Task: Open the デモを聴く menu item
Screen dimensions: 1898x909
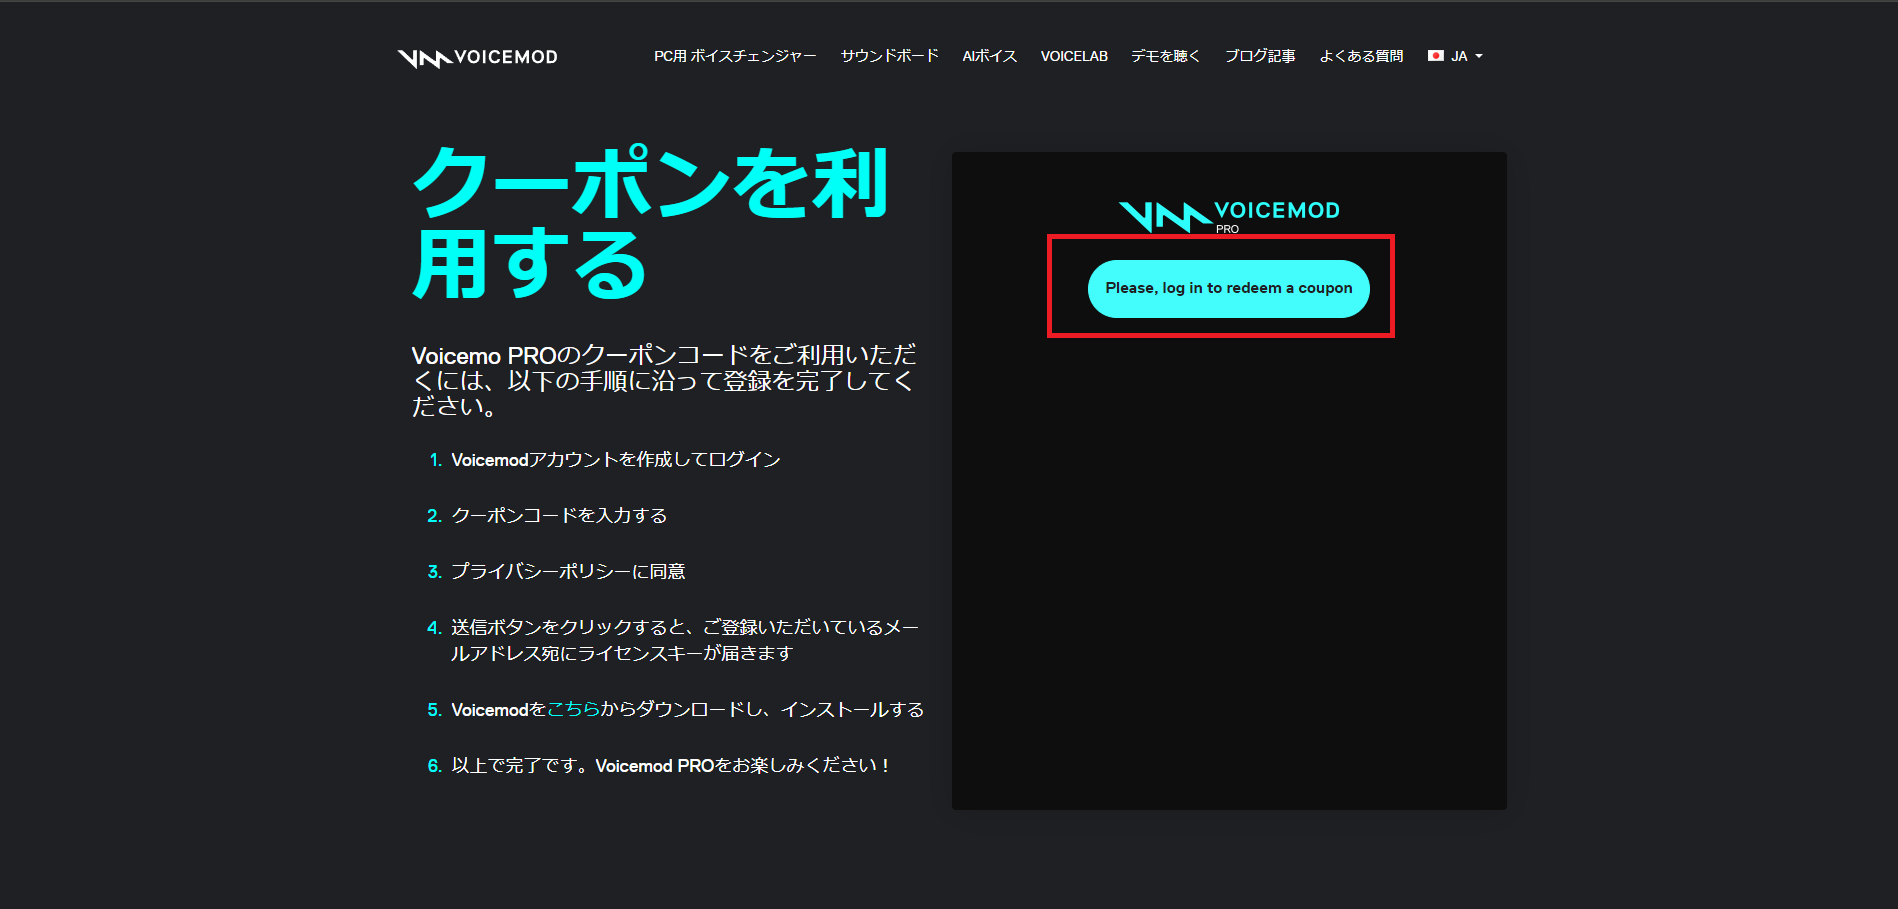Action: 1165,56
